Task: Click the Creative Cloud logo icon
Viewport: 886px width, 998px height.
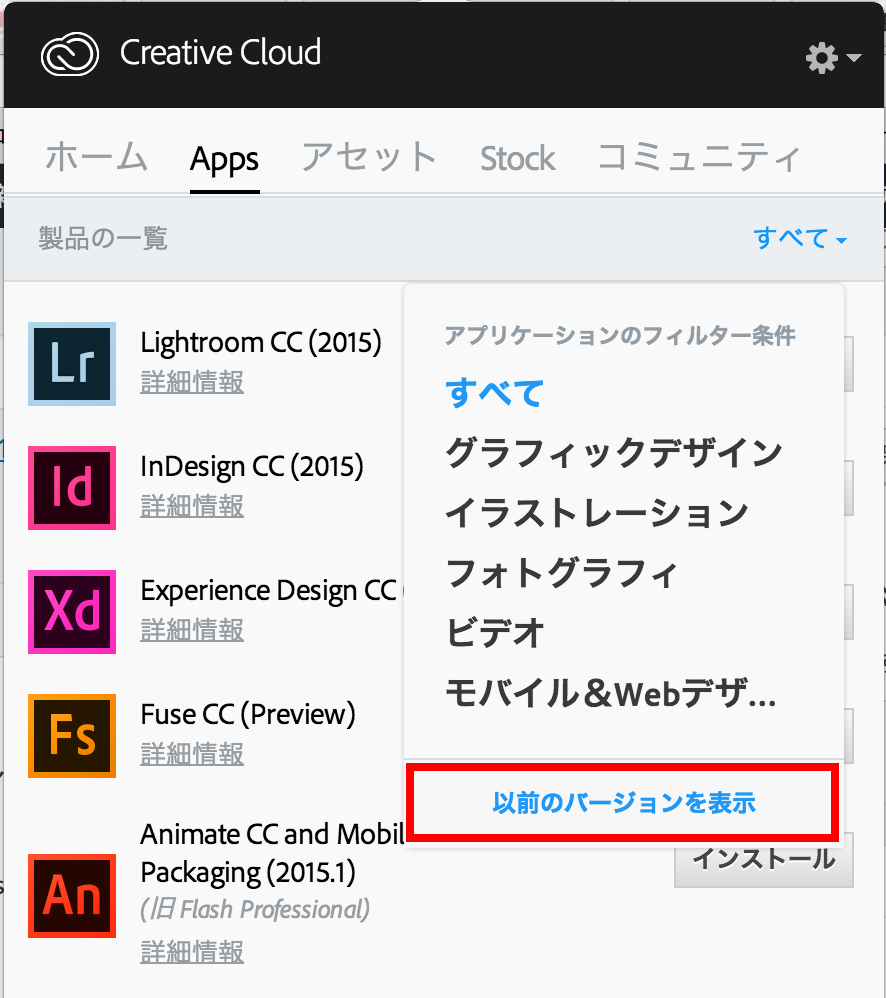Action: (x=70, y=54)
